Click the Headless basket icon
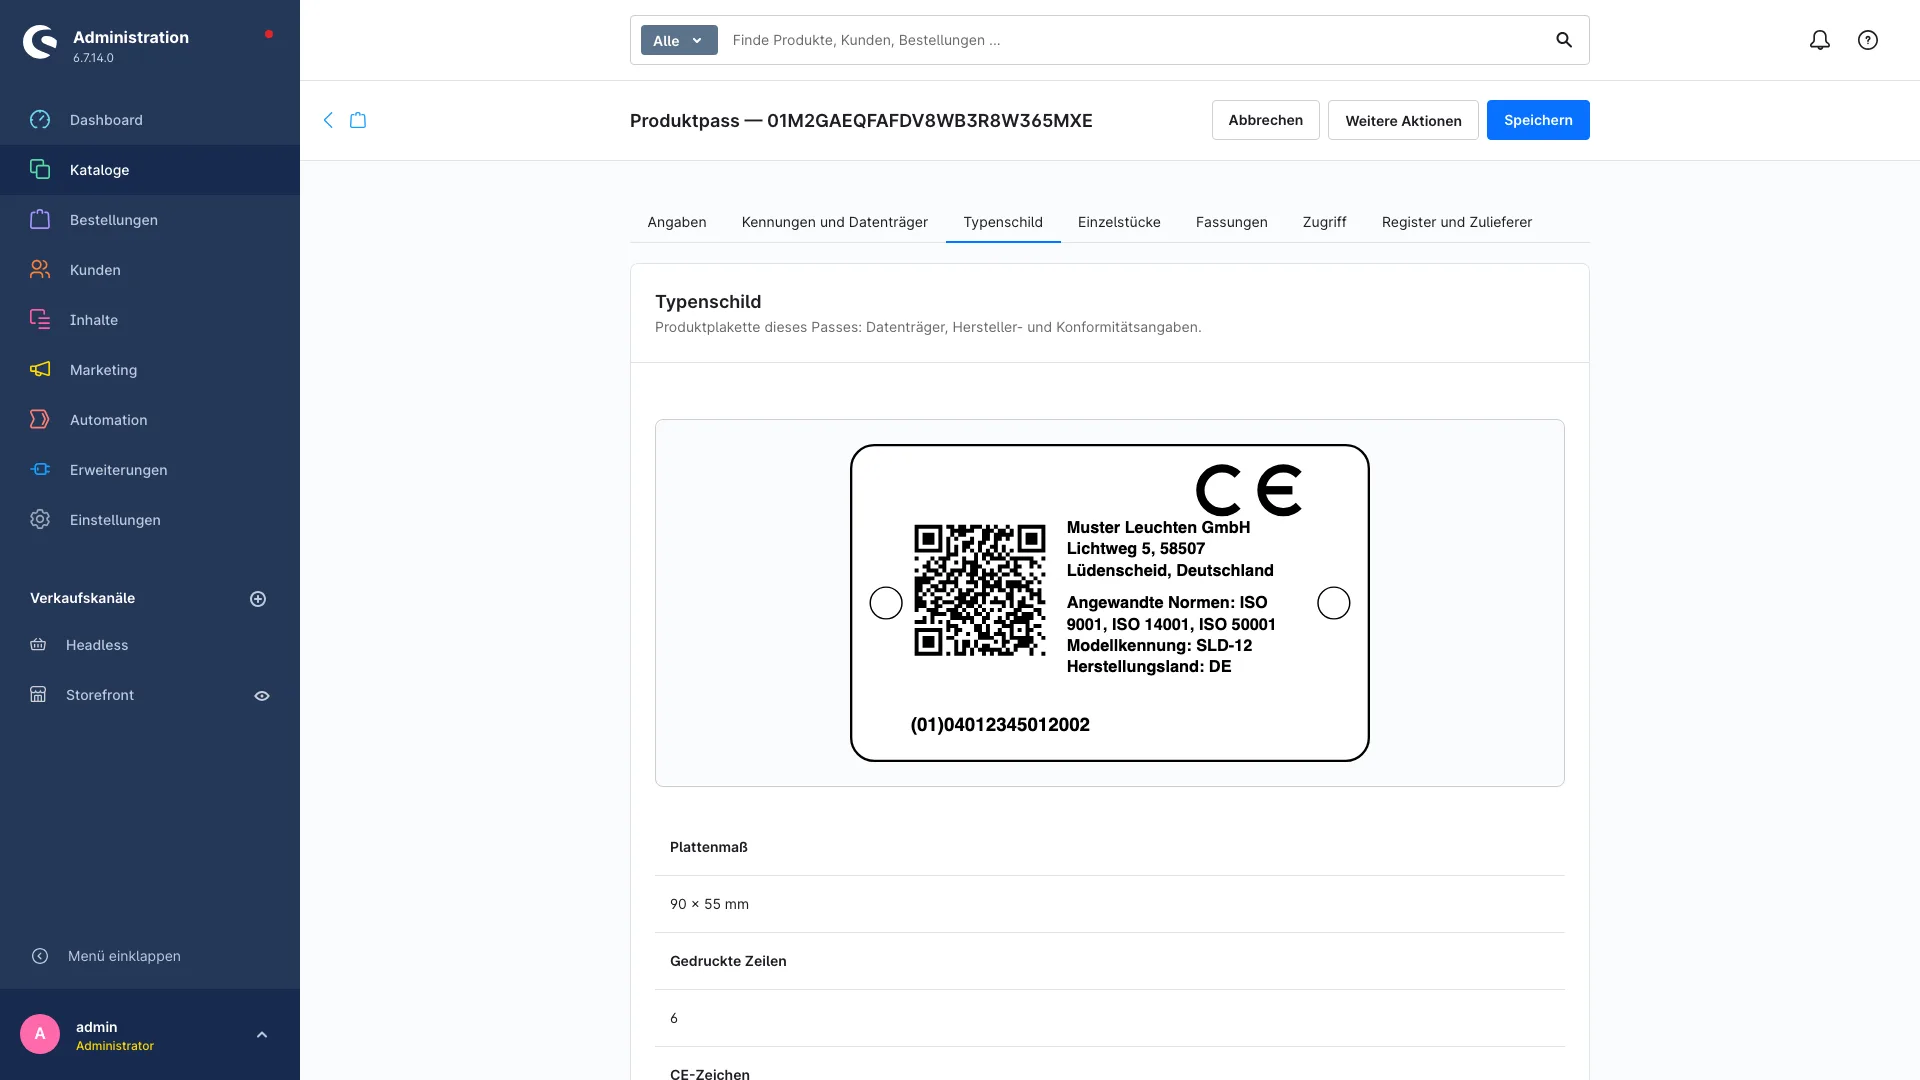Image resolution: width=1920 pixels, height=1080 pixels. pyautogui.click(x=38, y=645)
